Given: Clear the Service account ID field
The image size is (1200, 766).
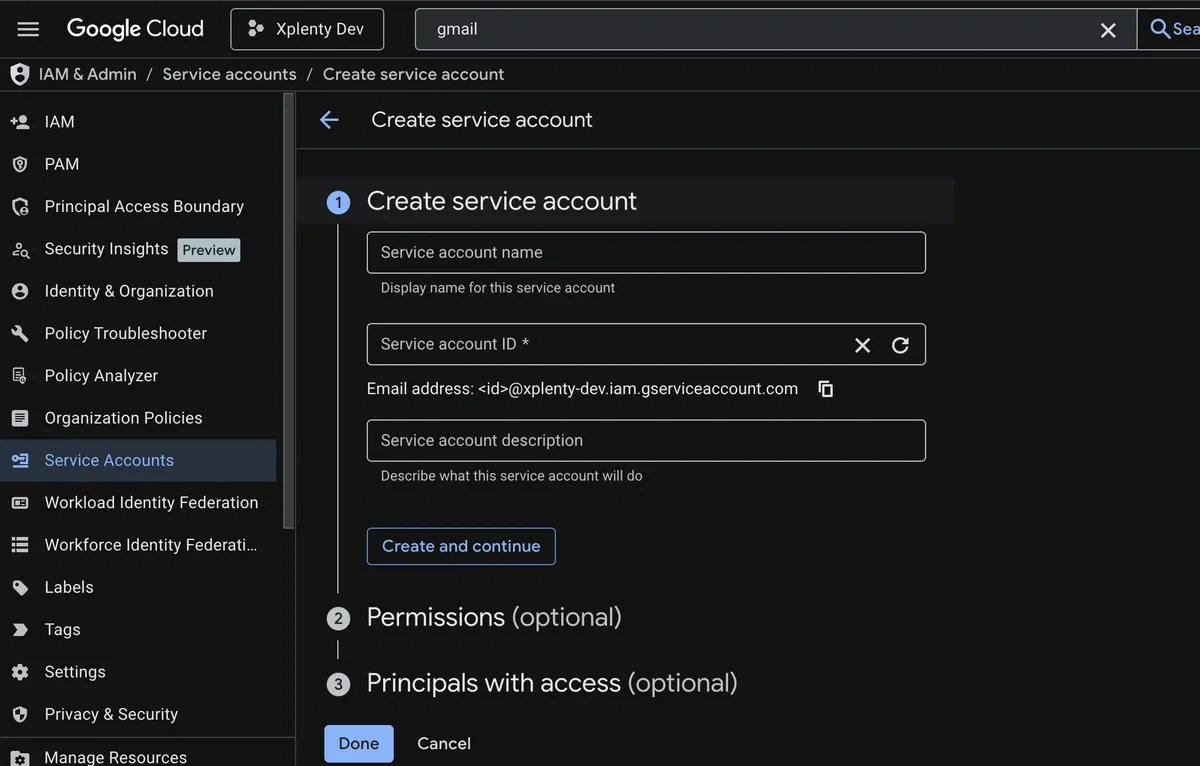Looking at the screenshot, I should point(862,345).
